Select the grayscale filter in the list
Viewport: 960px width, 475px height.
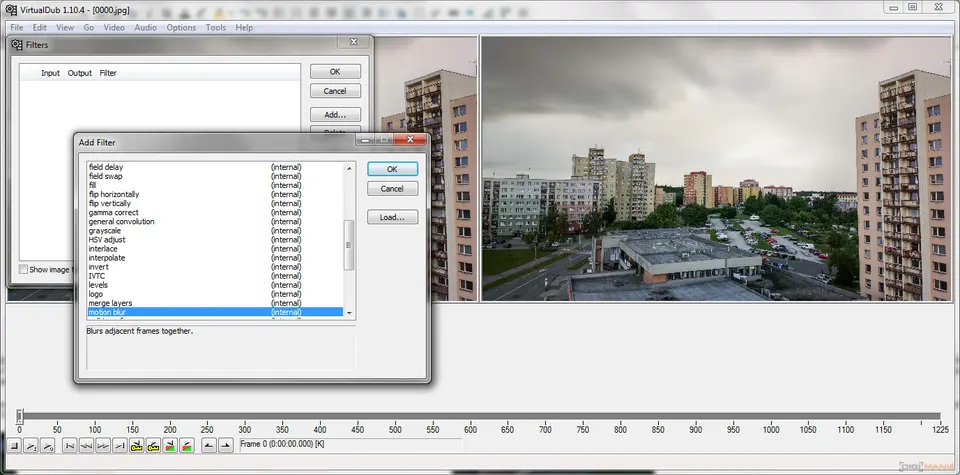[x=105, y=231]
